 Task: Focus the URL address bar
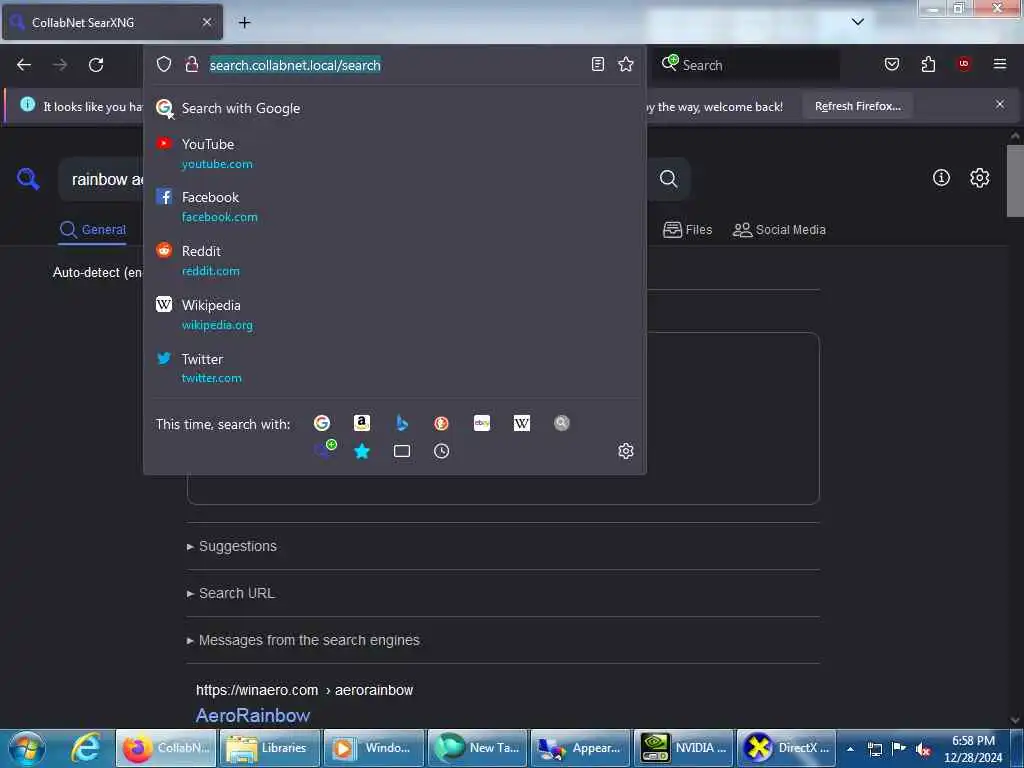click(395, 65)
